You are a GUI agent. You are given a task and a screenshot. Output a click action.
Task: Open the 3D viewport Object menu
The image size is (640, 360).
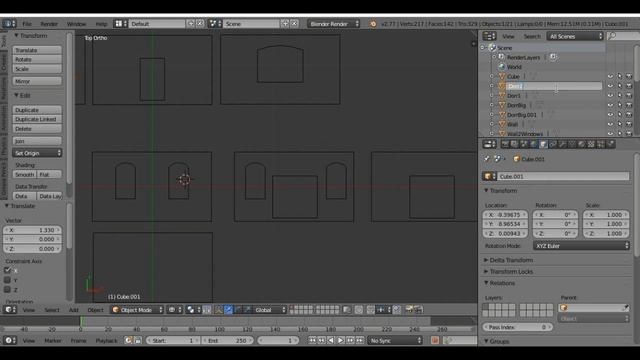coord(96,310)
